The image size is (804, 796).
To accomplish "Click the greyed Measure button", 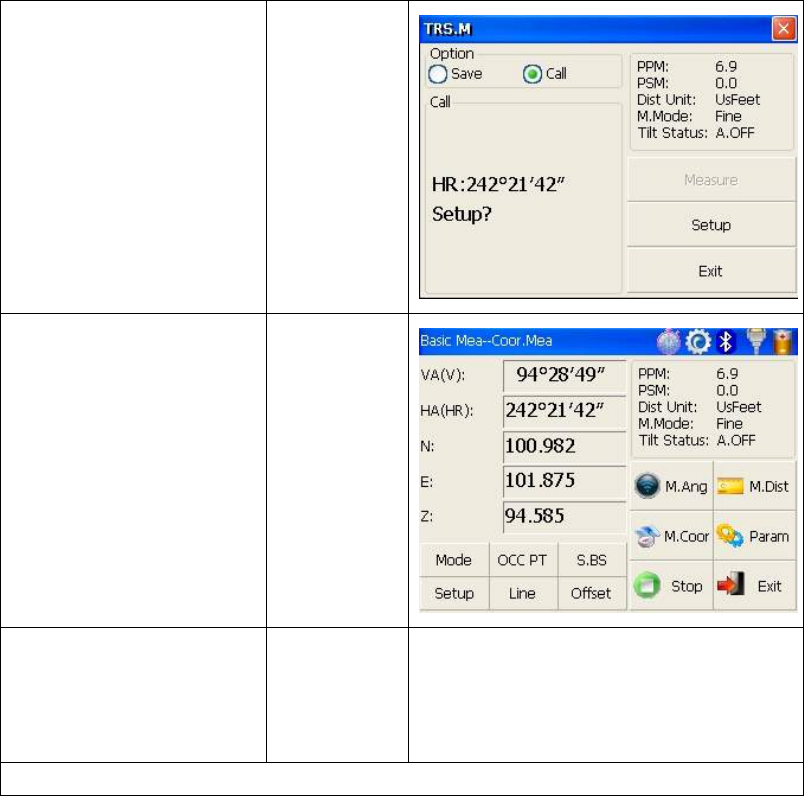I will [711, 180].
